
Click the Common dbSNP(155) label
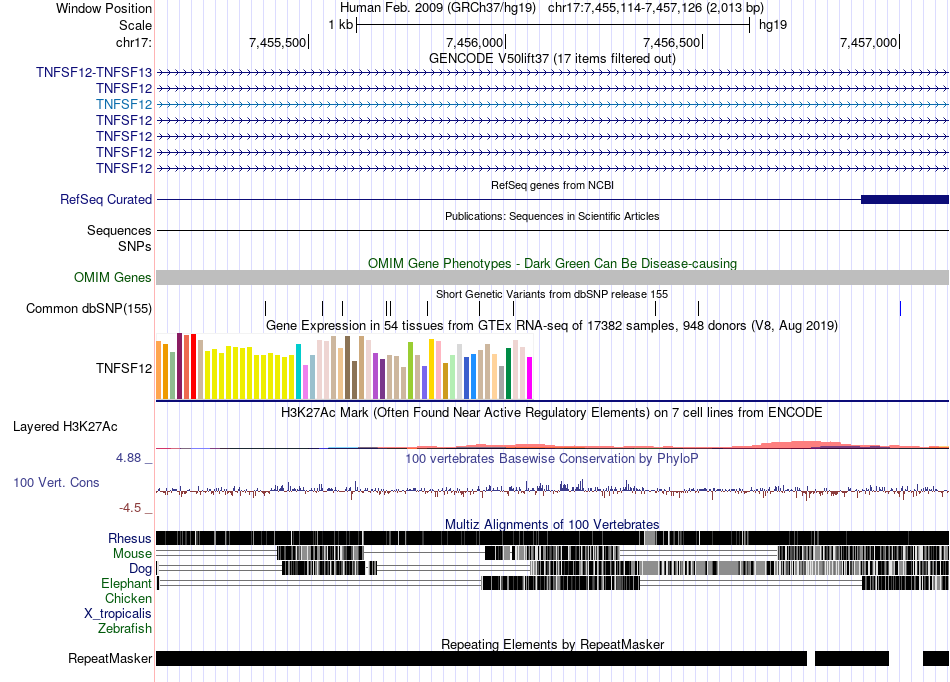[89, 308]
